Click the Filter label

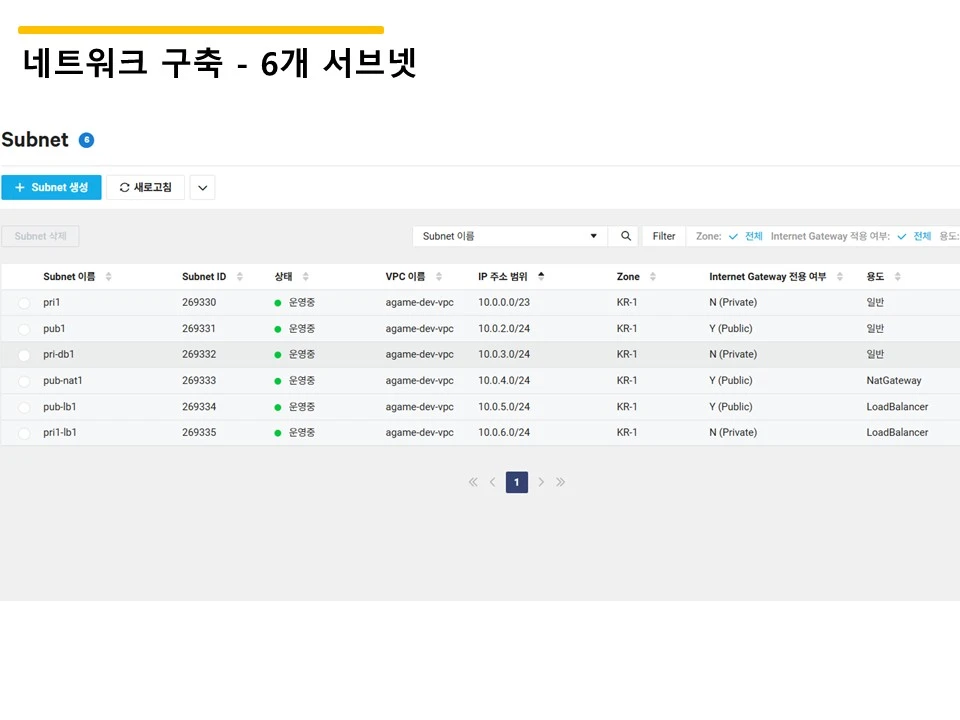[x=663, y=236]
